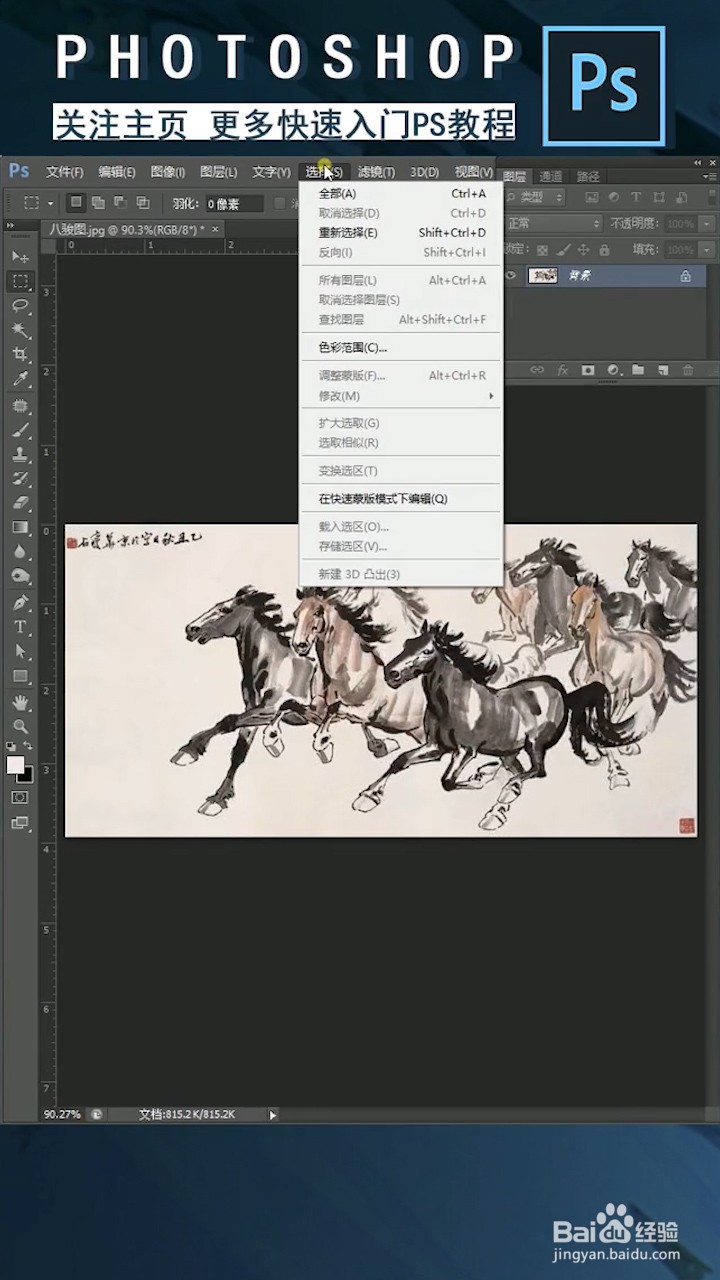
Task: Swap foreground and background colors
Action: point(28,746)
